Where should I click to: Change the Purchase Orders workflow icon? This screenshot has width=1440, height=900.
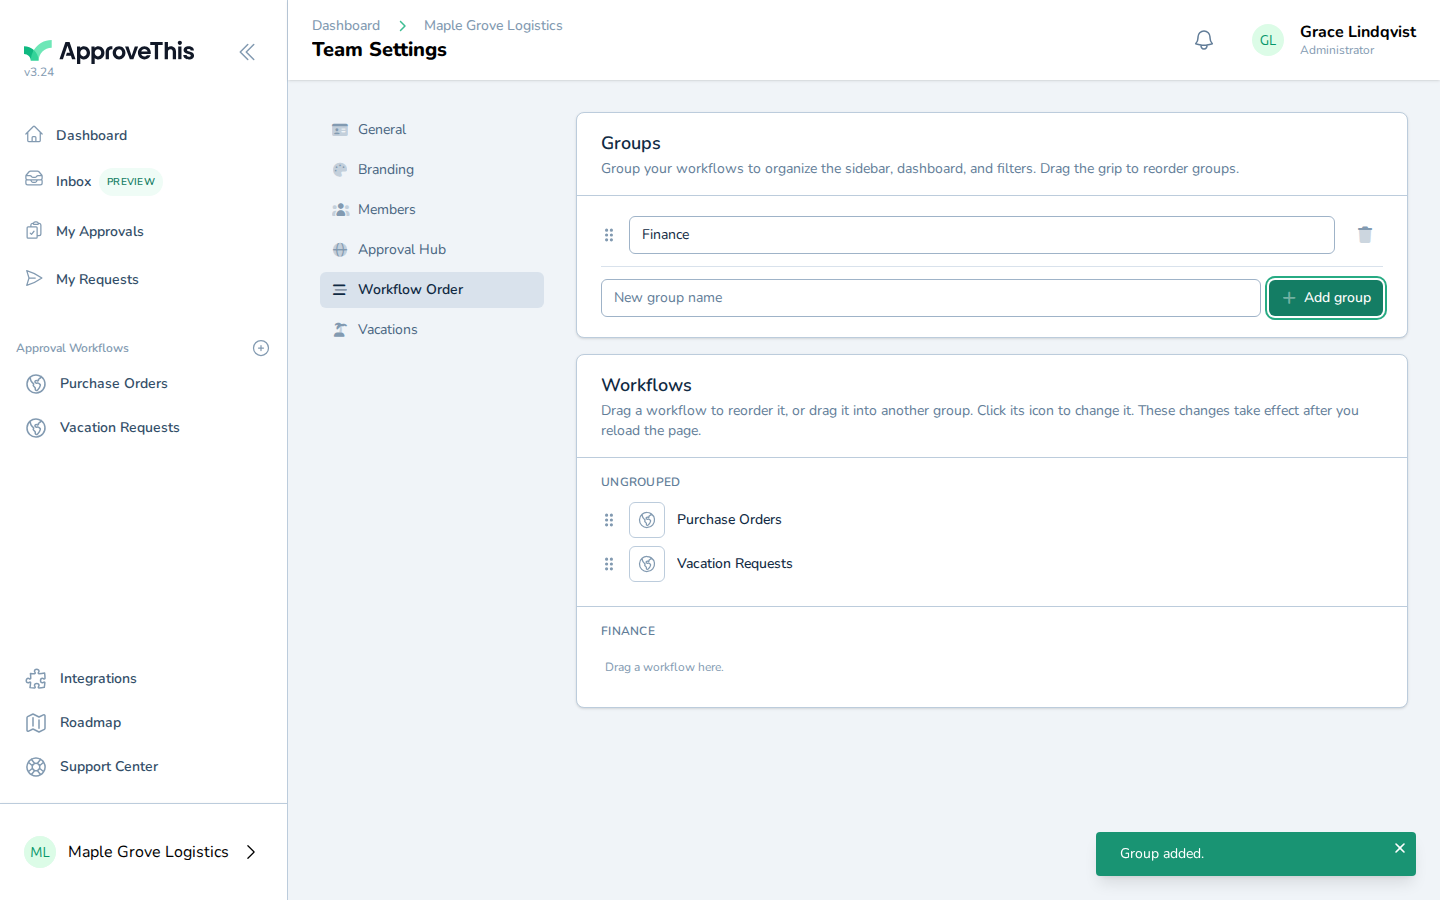click(647, 520)
